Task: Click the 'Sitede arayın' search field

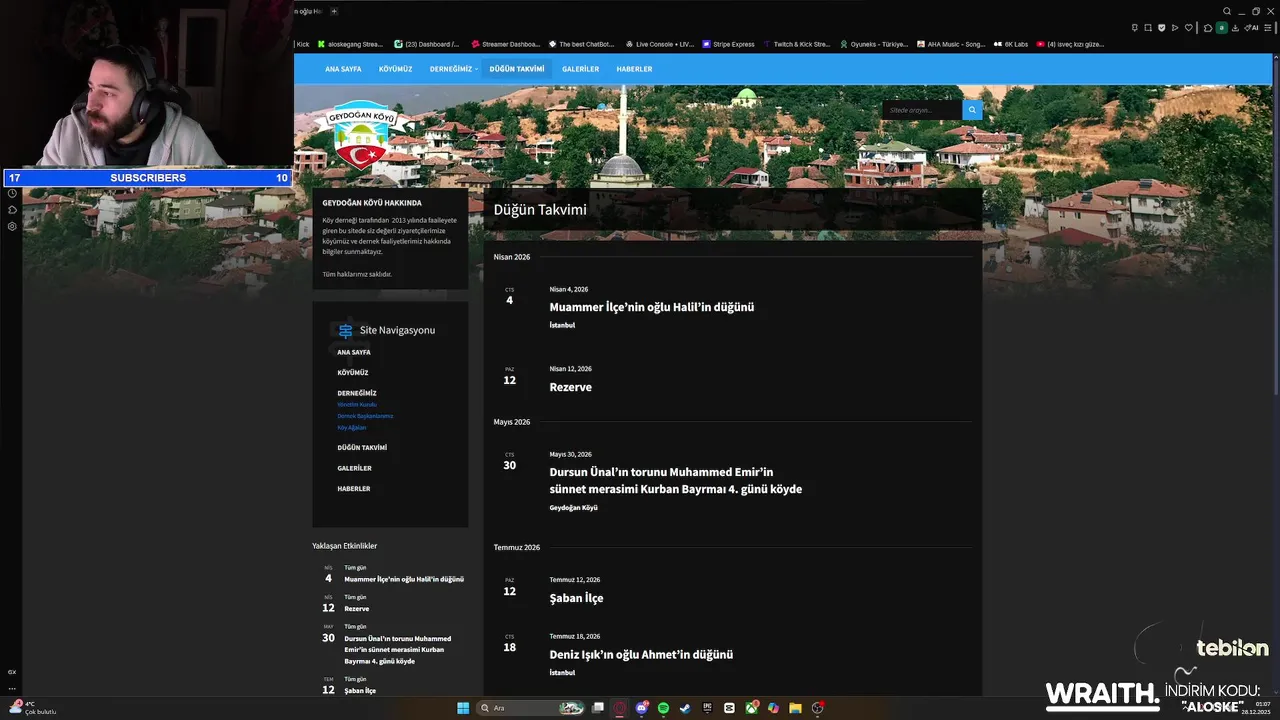Action: (922, 110)
